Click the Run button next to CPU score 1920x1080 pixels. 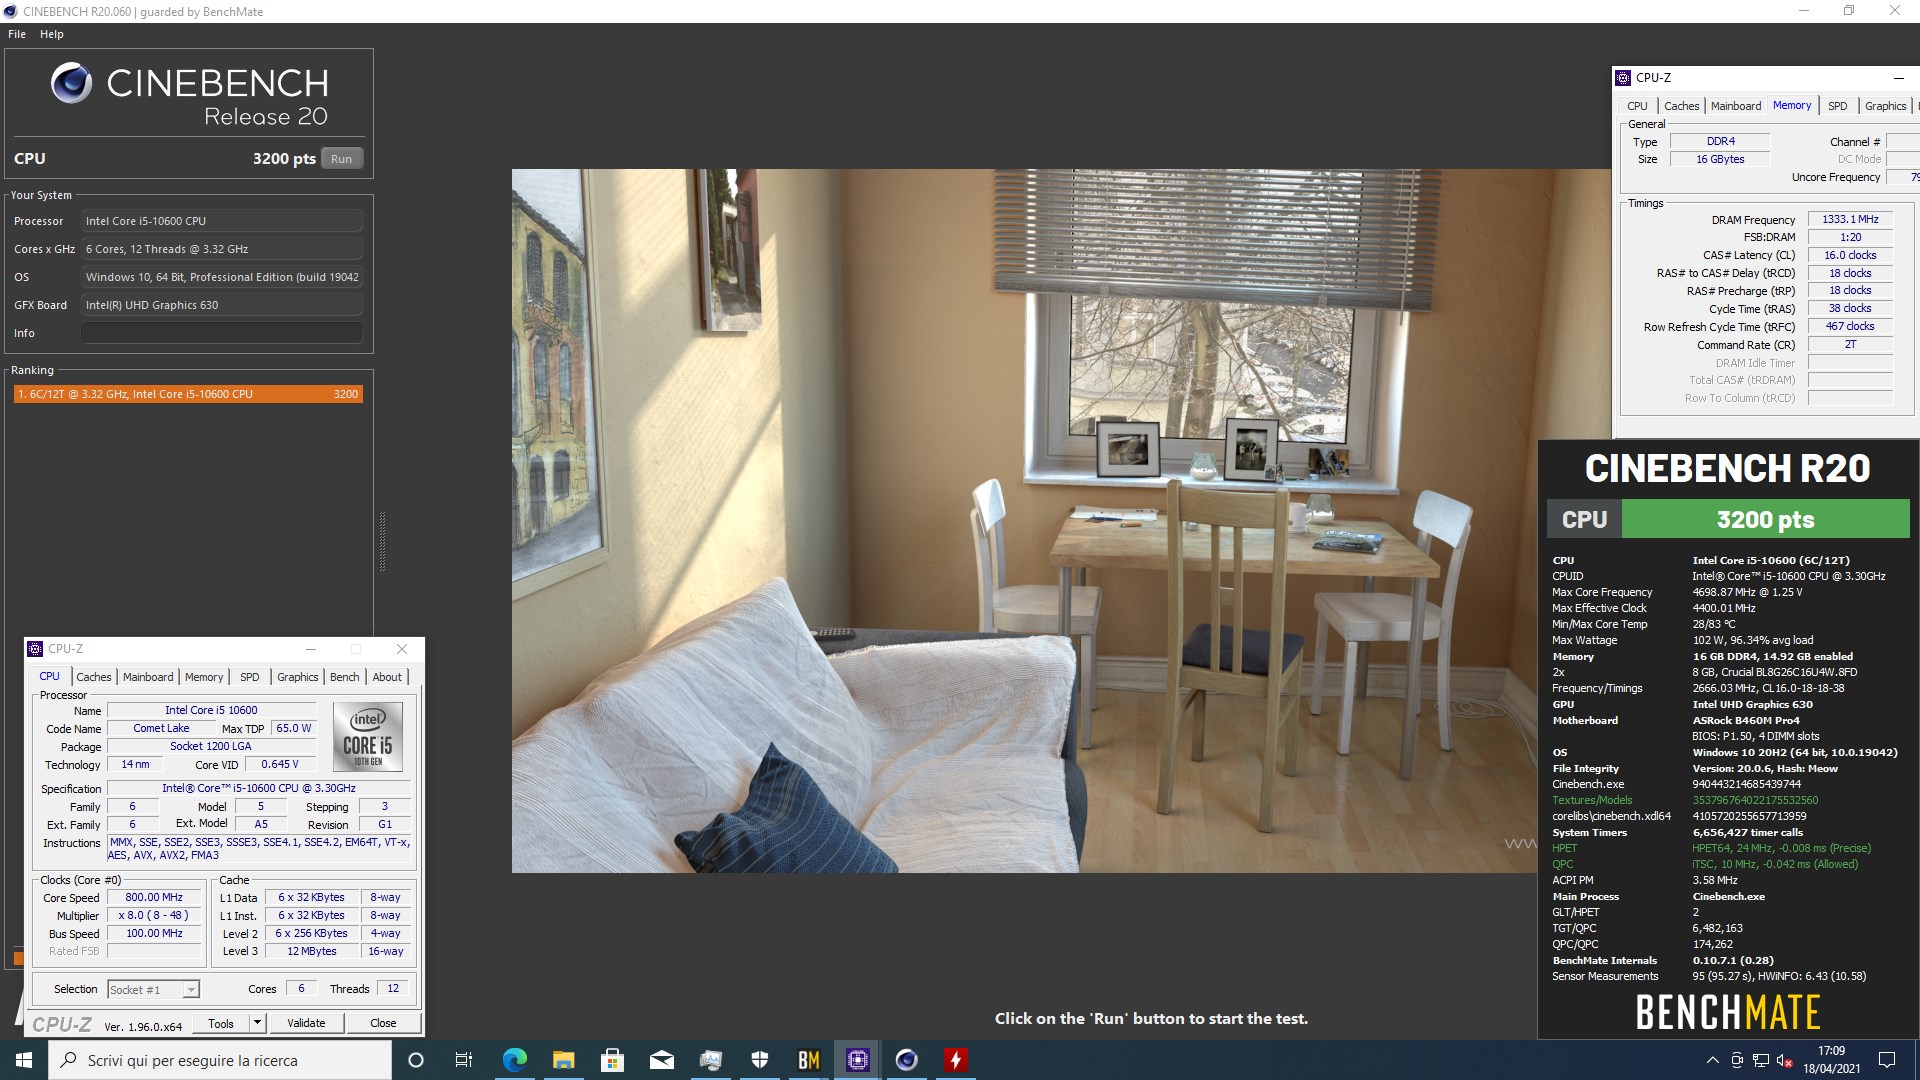[341, 159]
